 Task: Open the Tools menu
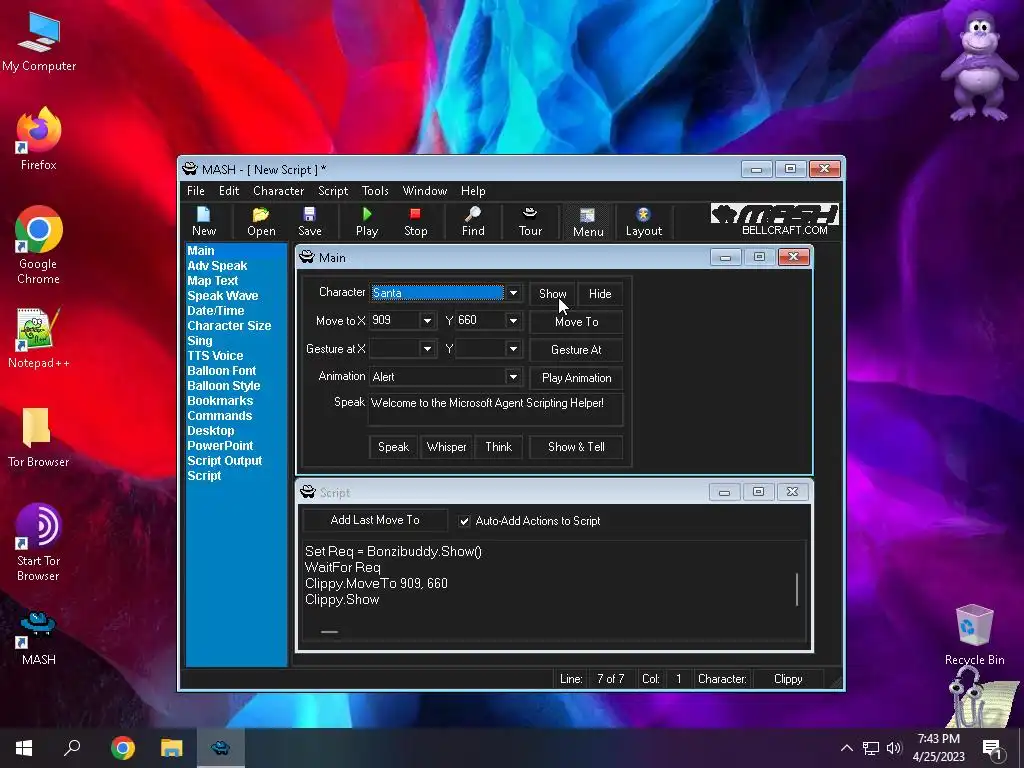click(x=375, y=191)
